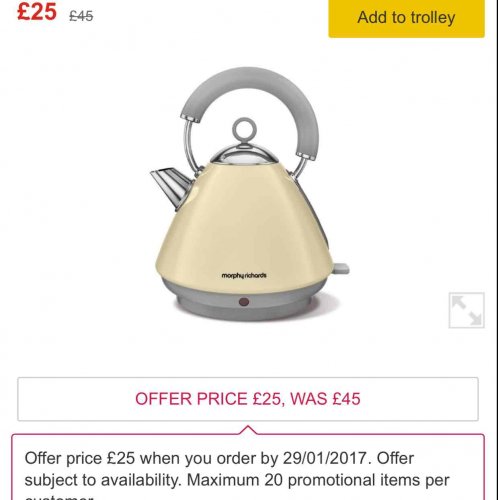Click the chrome spout of the kettle
This screenshot has height=500, width=498.
pyautogui.click(x=171, y=185)
